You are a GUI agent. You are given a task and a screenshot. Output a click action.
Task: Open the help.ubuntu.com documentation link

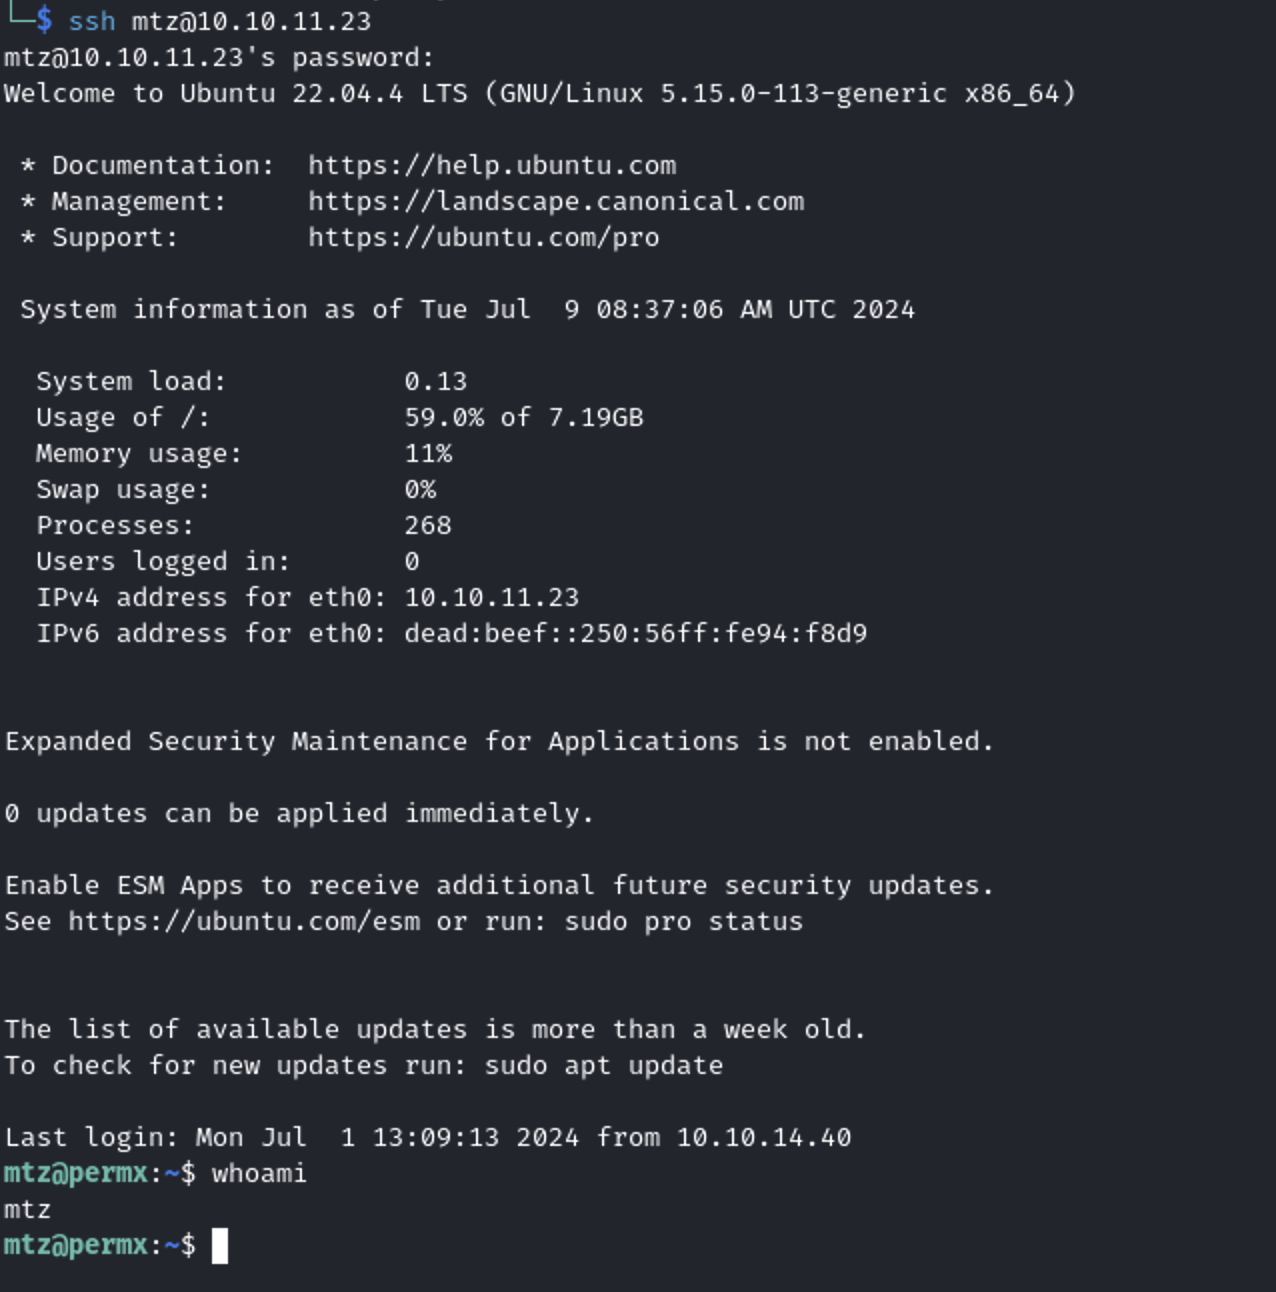tap(491, 165)
